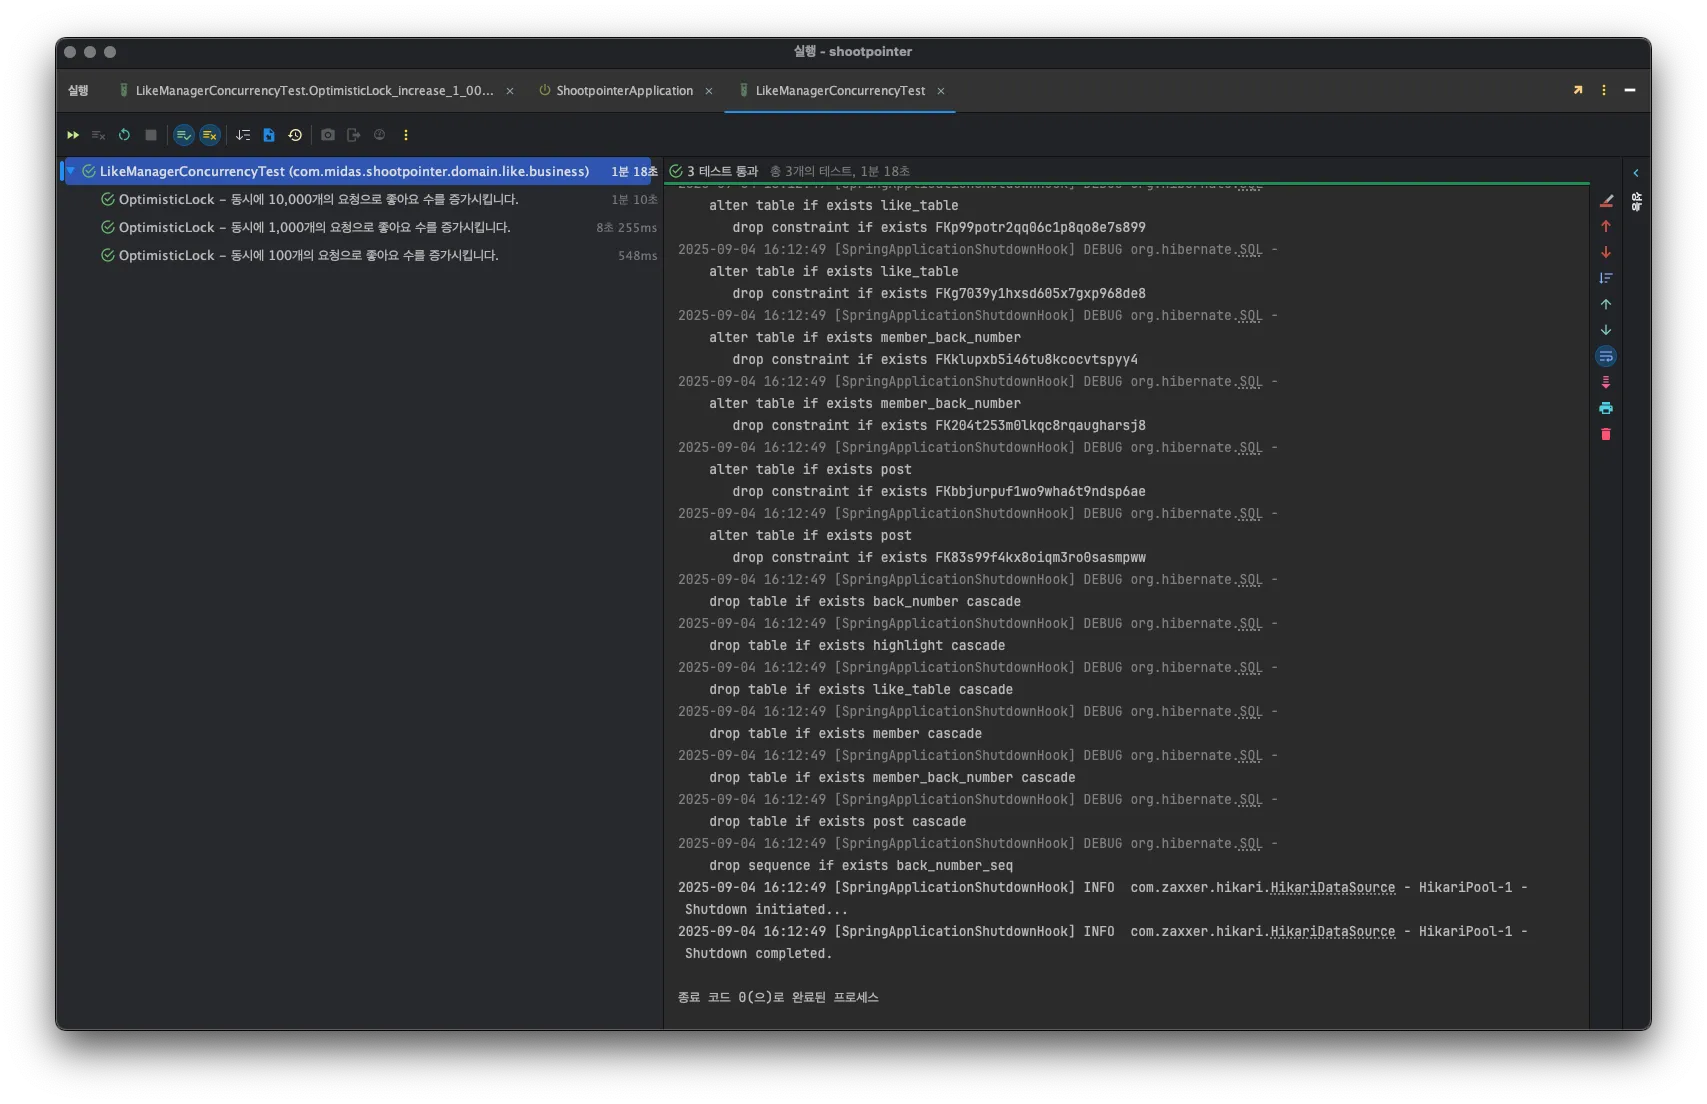The image size is (1707, 1104).
Task: Clear the console with the trash icon
Action: tap(1606, 435)
